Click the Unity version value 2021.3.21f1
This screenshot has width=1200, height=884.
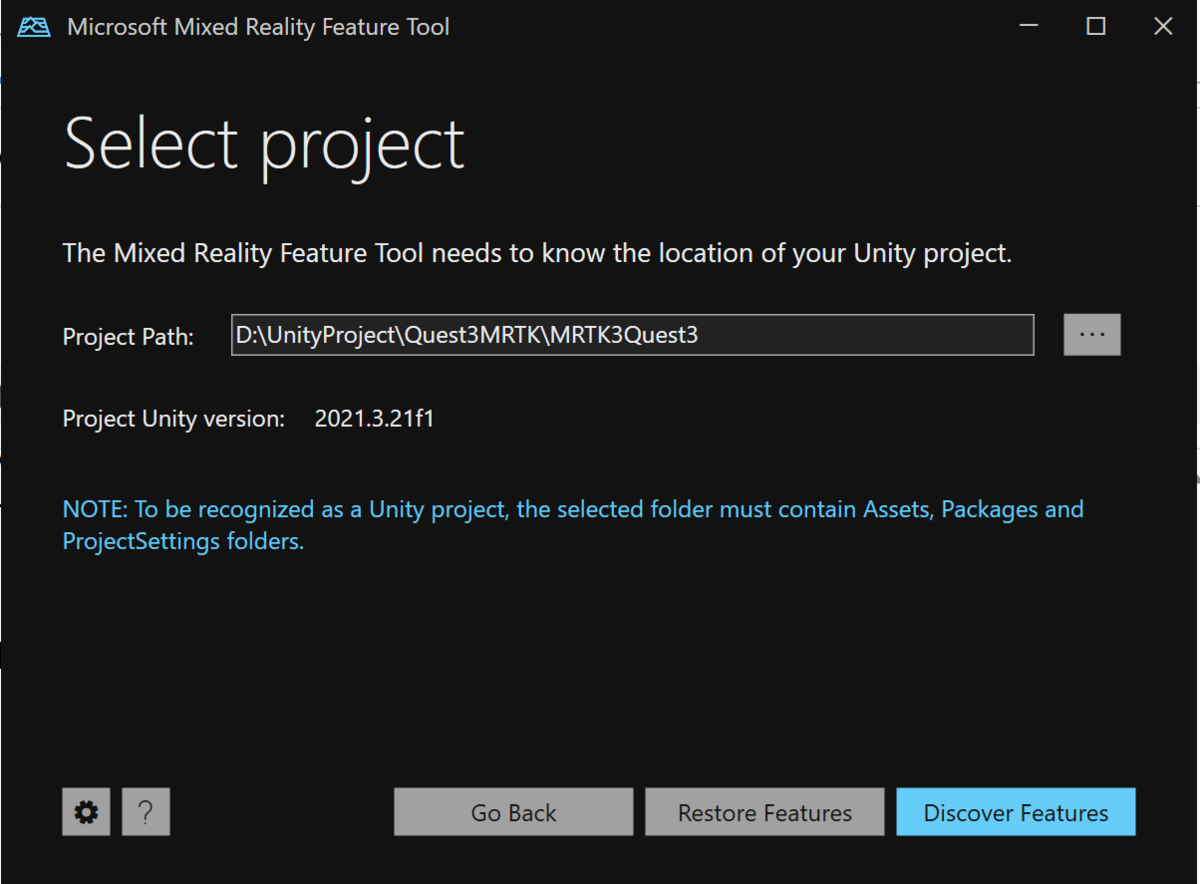click(x=374, y=418)
